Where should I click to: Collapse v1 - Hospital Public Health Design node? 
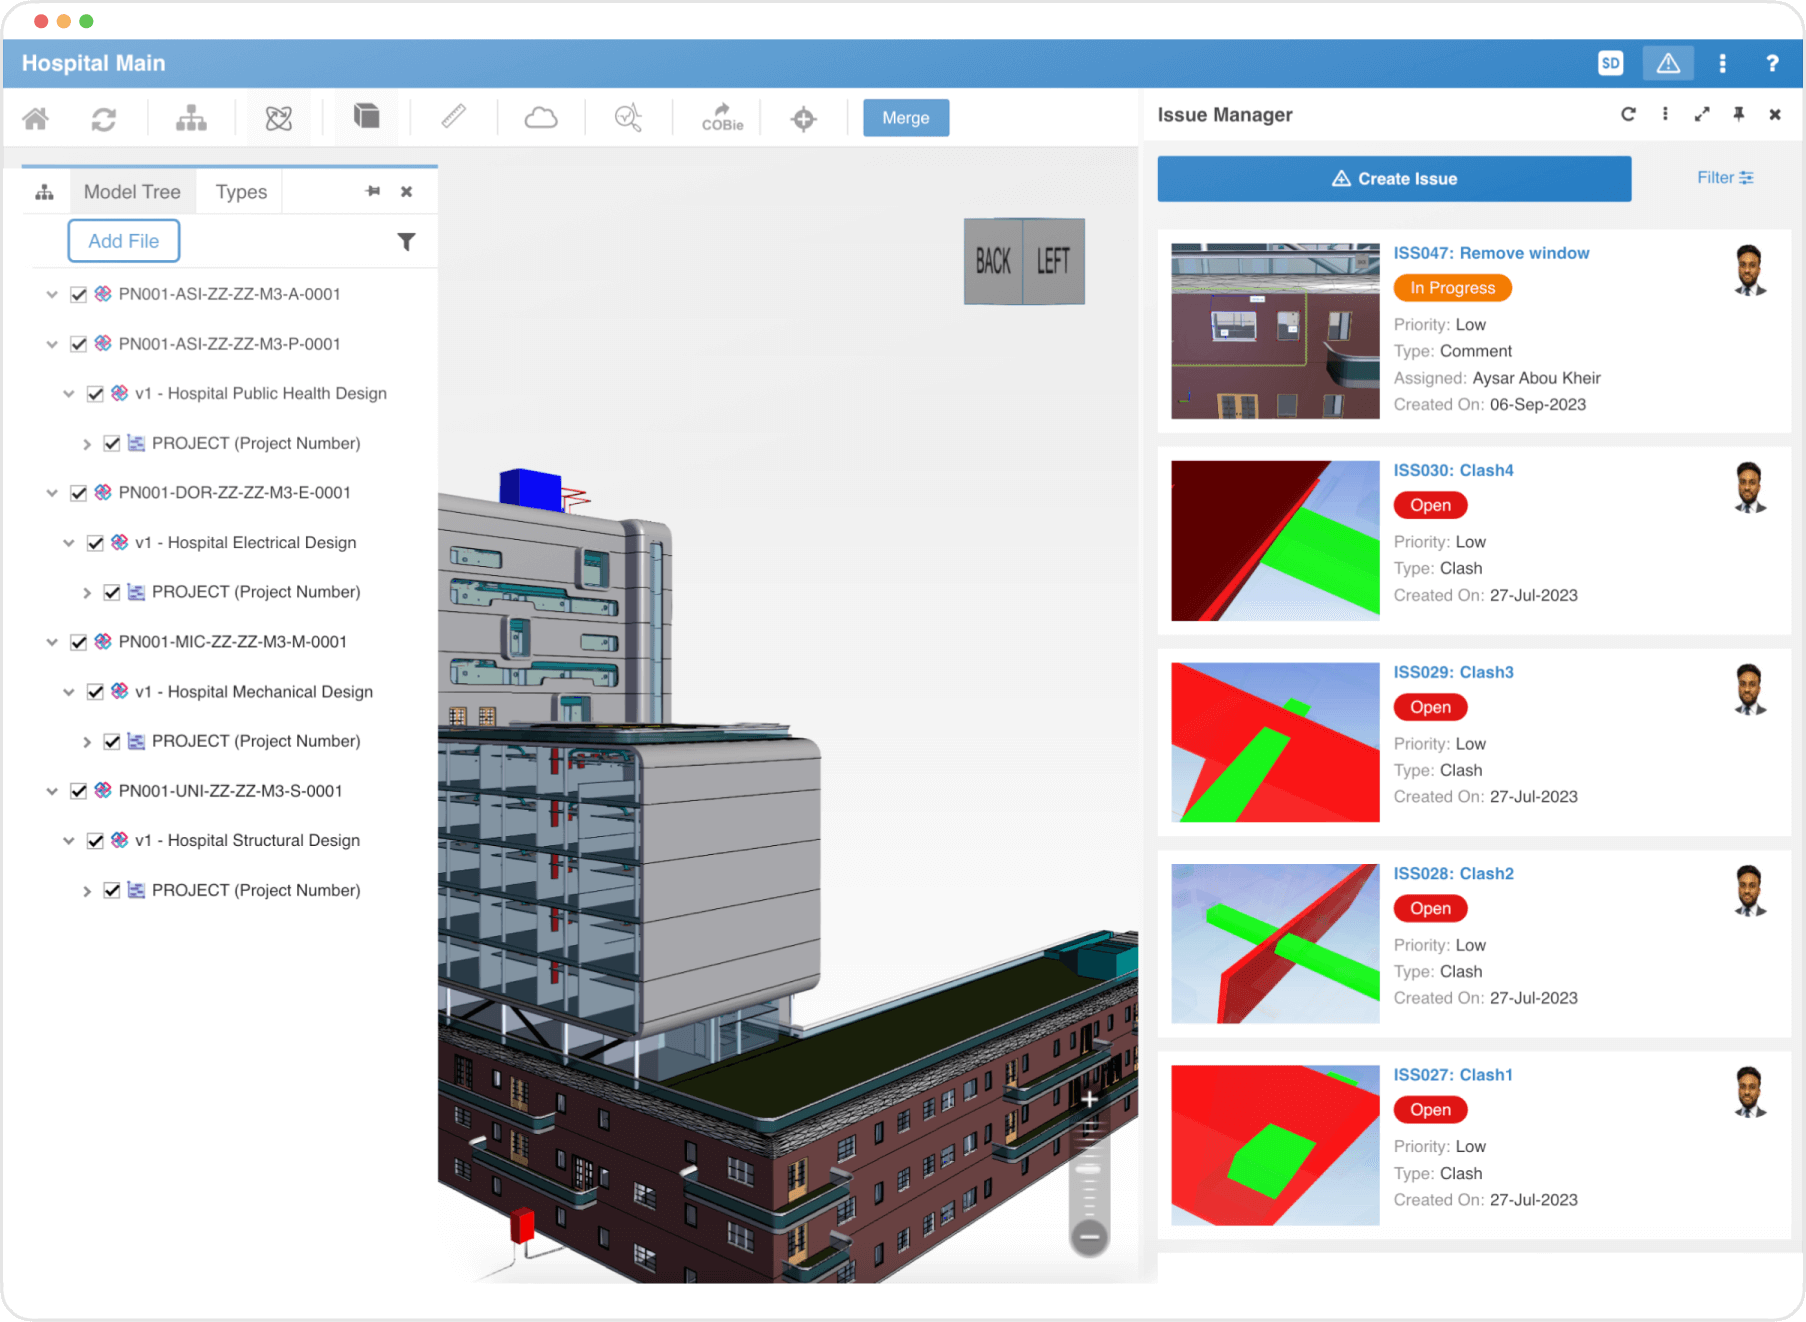pos(69,394)
